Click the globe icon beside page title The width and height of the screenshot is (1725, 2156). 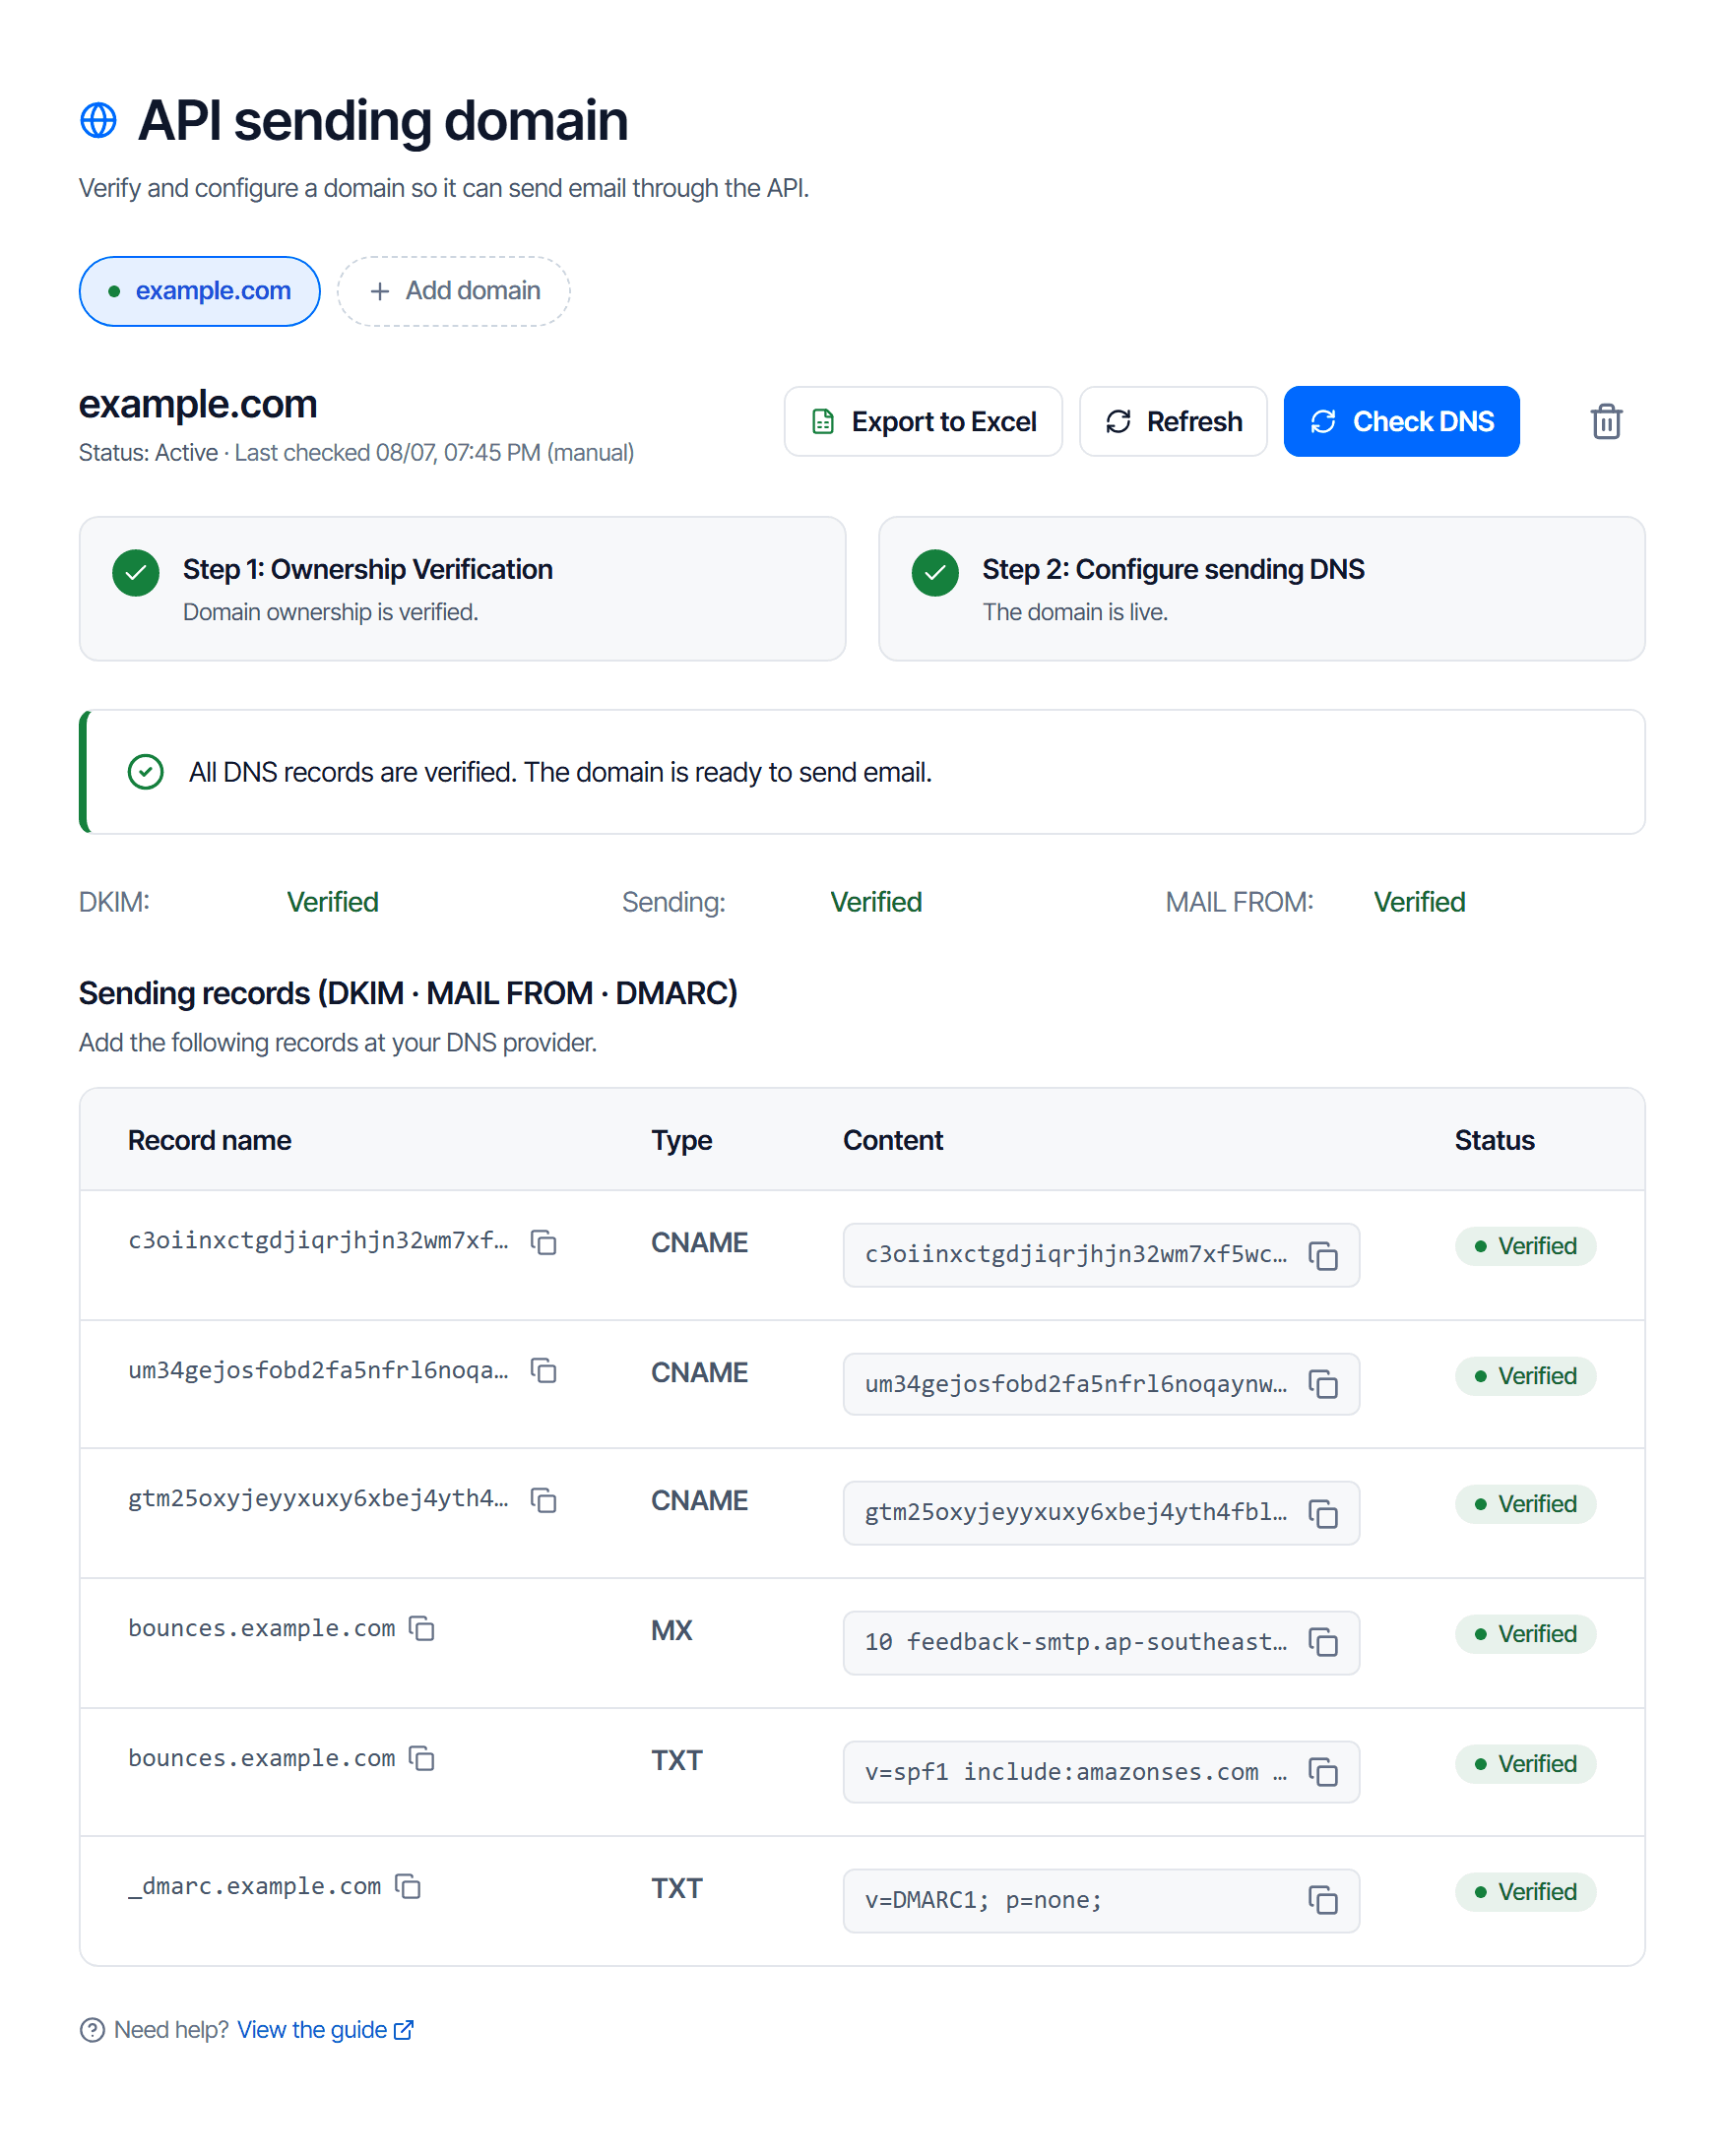(98, 120)
